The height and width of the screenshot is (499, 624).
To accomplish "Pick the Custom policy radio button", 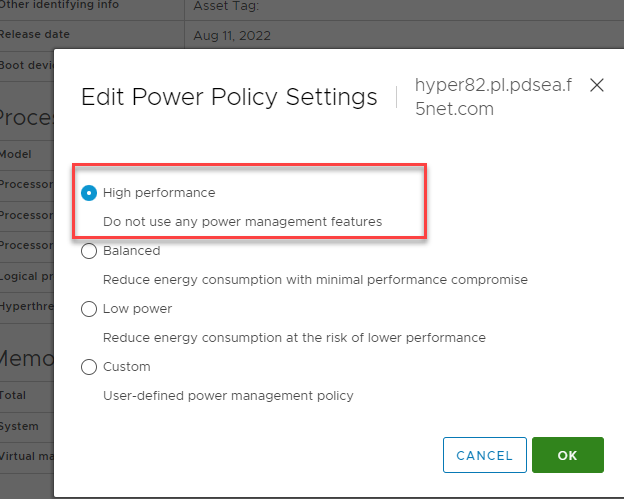I will click(89, 367).
